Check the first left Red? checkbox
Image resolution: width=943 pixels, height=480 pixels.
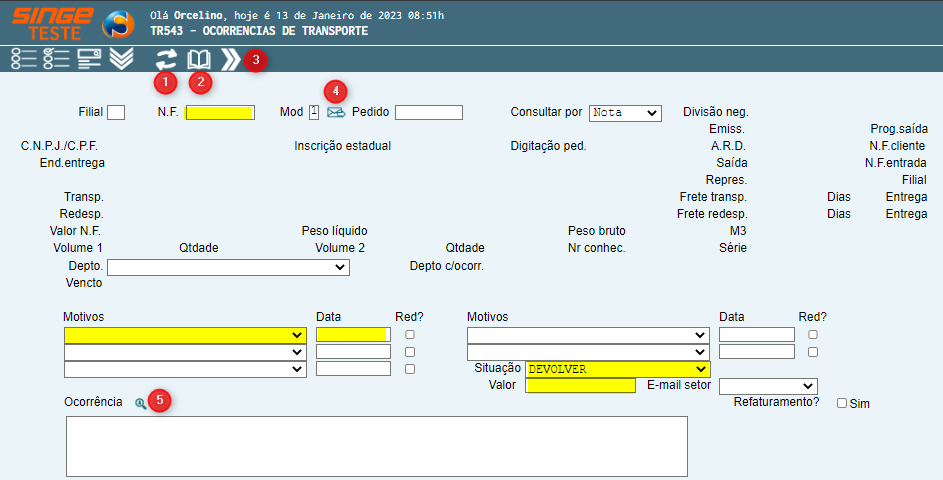pos(410,334)
